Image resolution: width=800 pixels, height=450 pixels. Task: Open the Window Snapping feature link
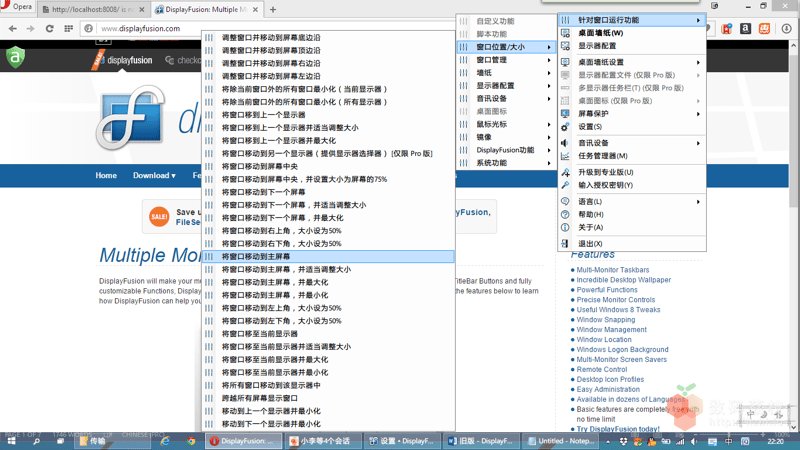point(606,319)
